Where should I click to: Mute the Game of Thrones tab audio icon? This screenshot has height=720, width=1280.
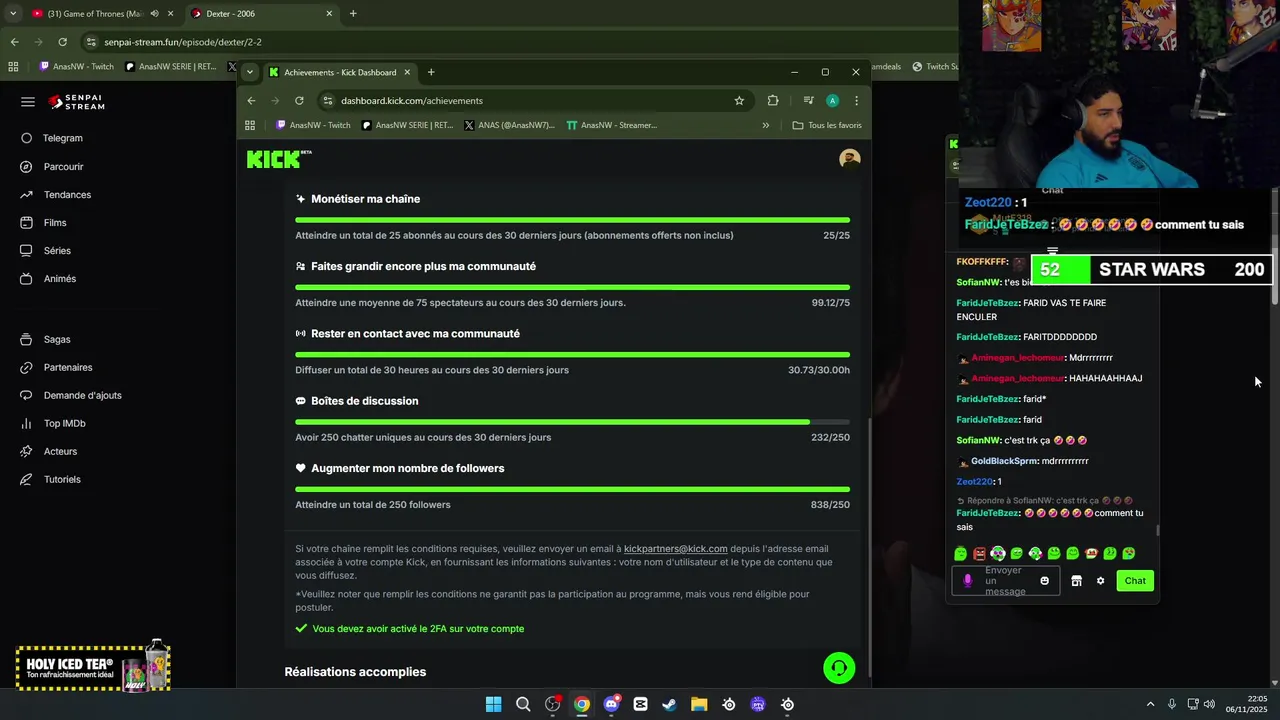[154, 14]
